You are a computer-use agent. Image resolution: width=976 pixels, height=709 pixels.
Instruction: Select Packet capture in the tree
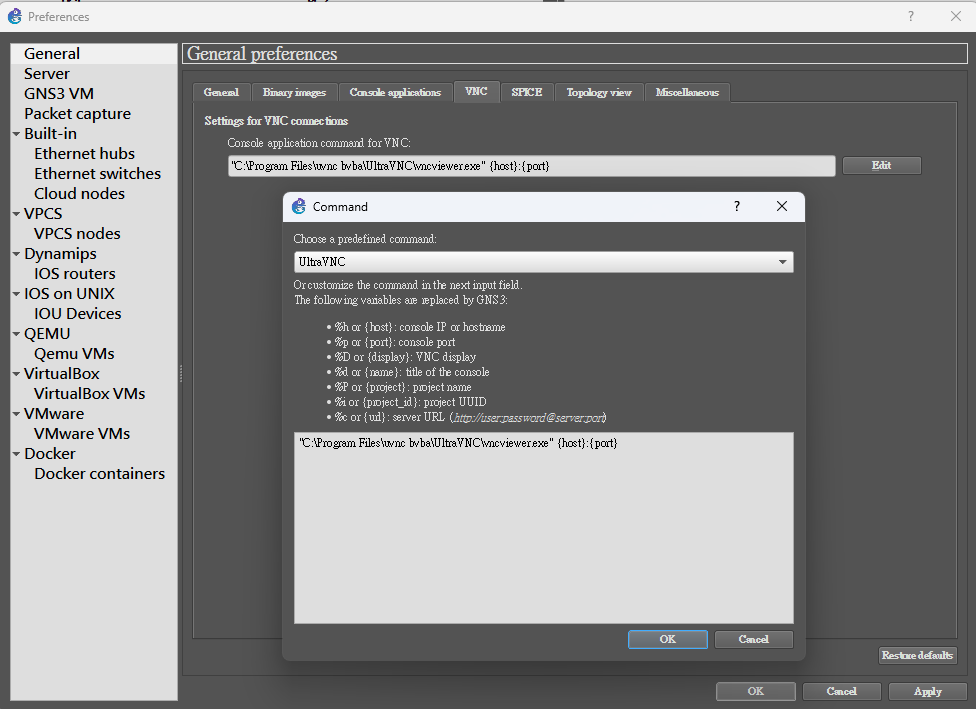[77, 113]
